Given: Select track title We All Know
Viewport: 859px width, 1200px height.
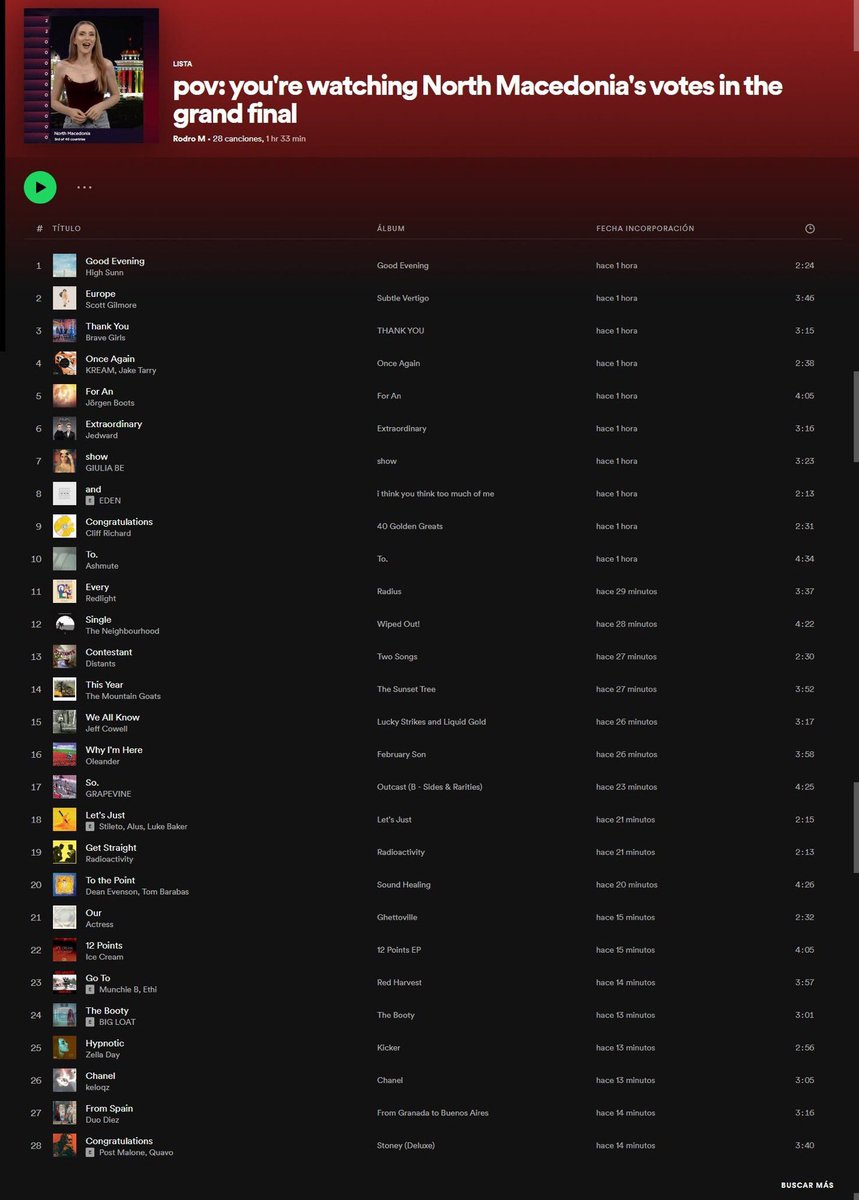Looking at the screenshot, I should pos(113,717).
